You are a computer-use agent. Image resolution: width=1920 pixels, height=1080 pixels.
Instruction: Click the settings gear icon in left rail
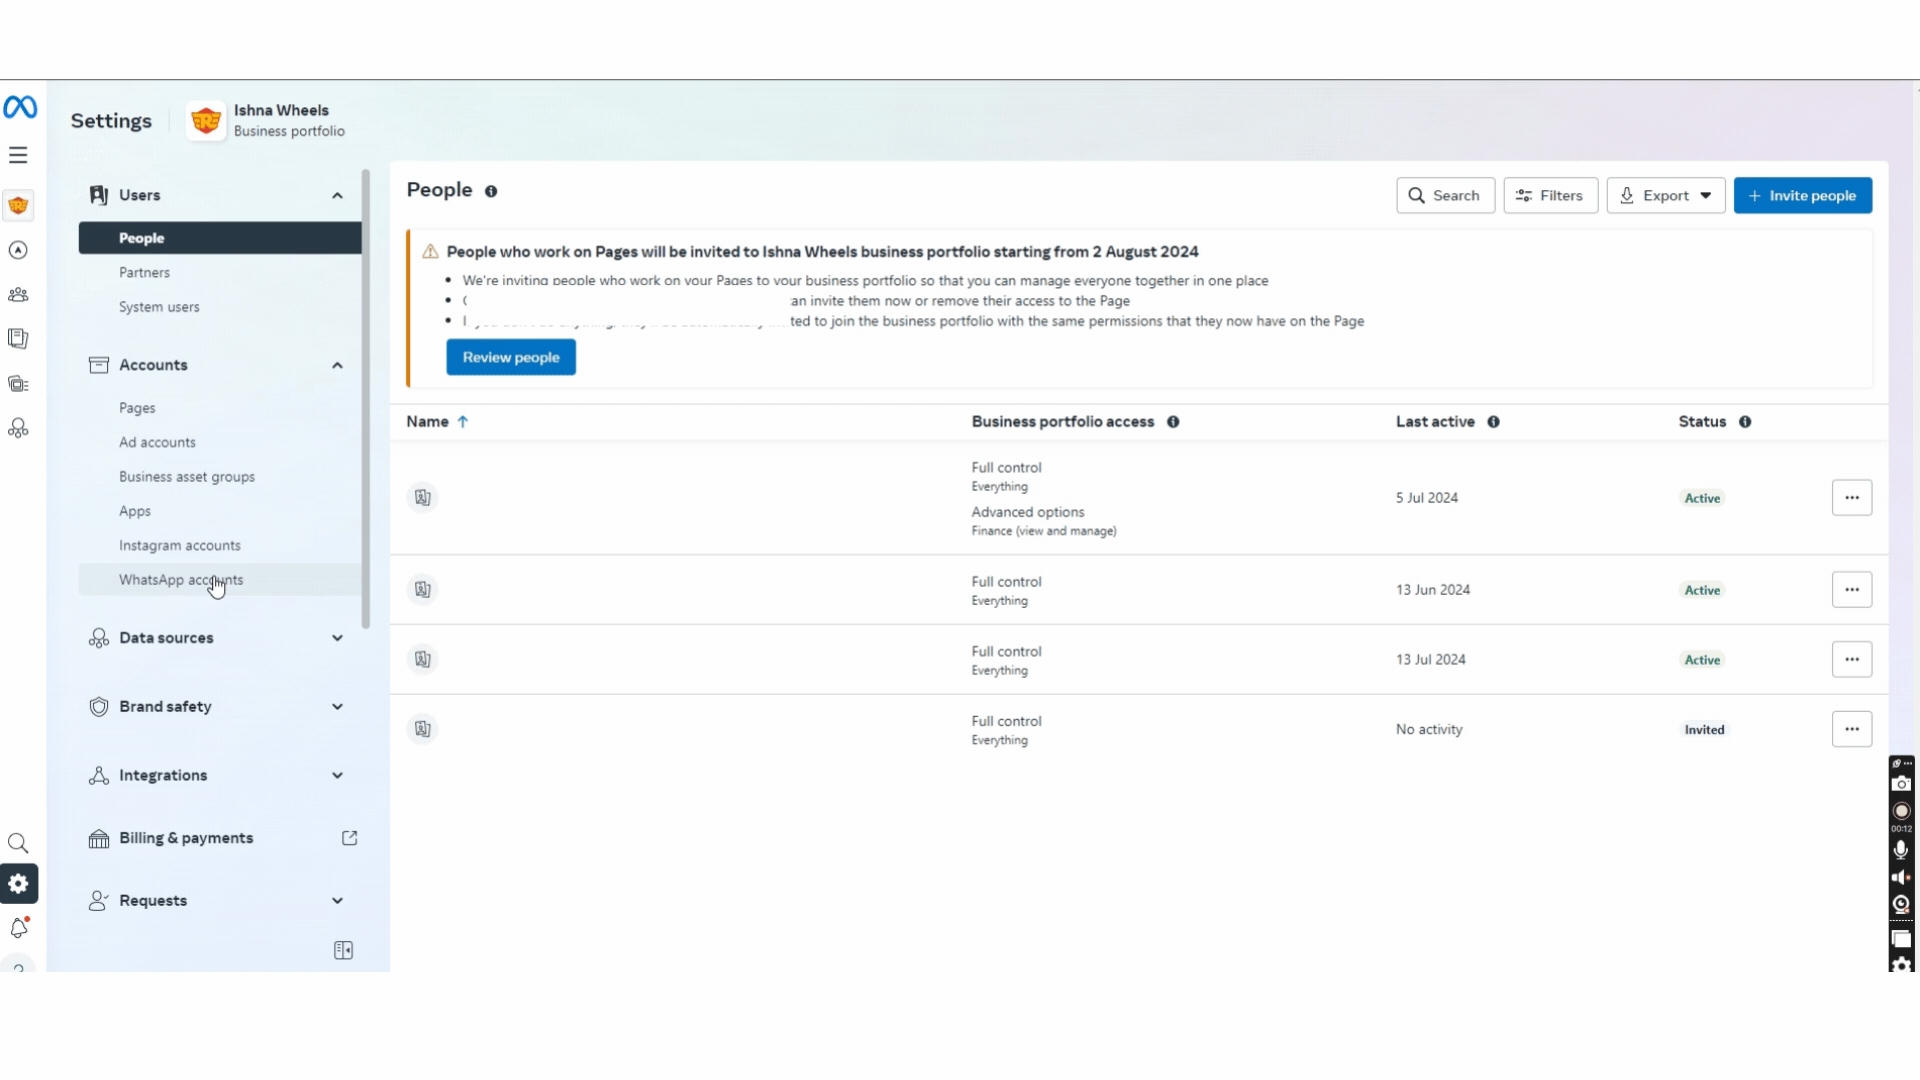18,884
